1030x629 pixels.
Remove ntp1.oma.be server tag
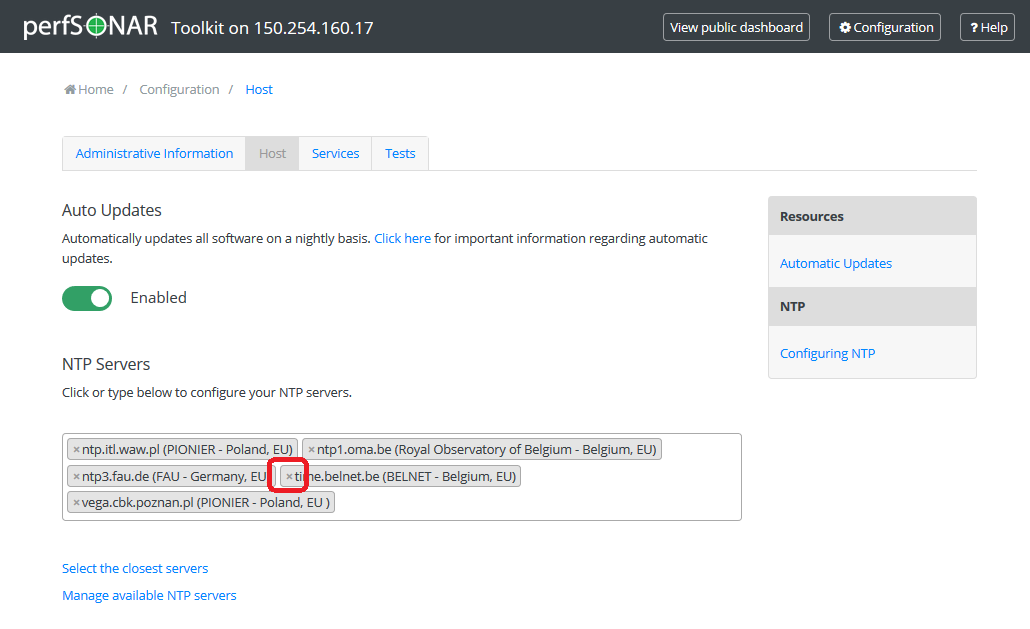tap(311, 450)
